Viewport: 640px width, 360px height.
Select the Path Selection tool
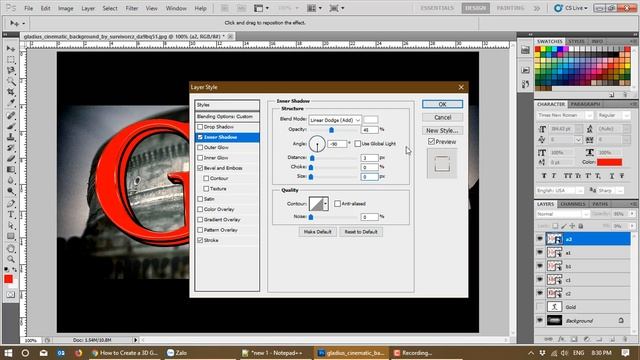[11, 225]
